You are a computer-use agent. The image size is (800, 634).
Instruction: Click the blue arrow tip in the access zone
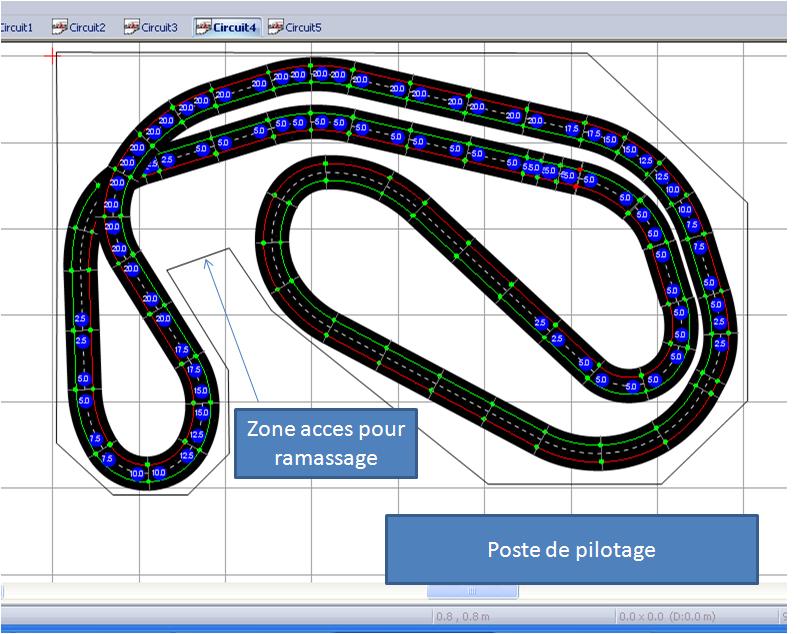[207, 261]
